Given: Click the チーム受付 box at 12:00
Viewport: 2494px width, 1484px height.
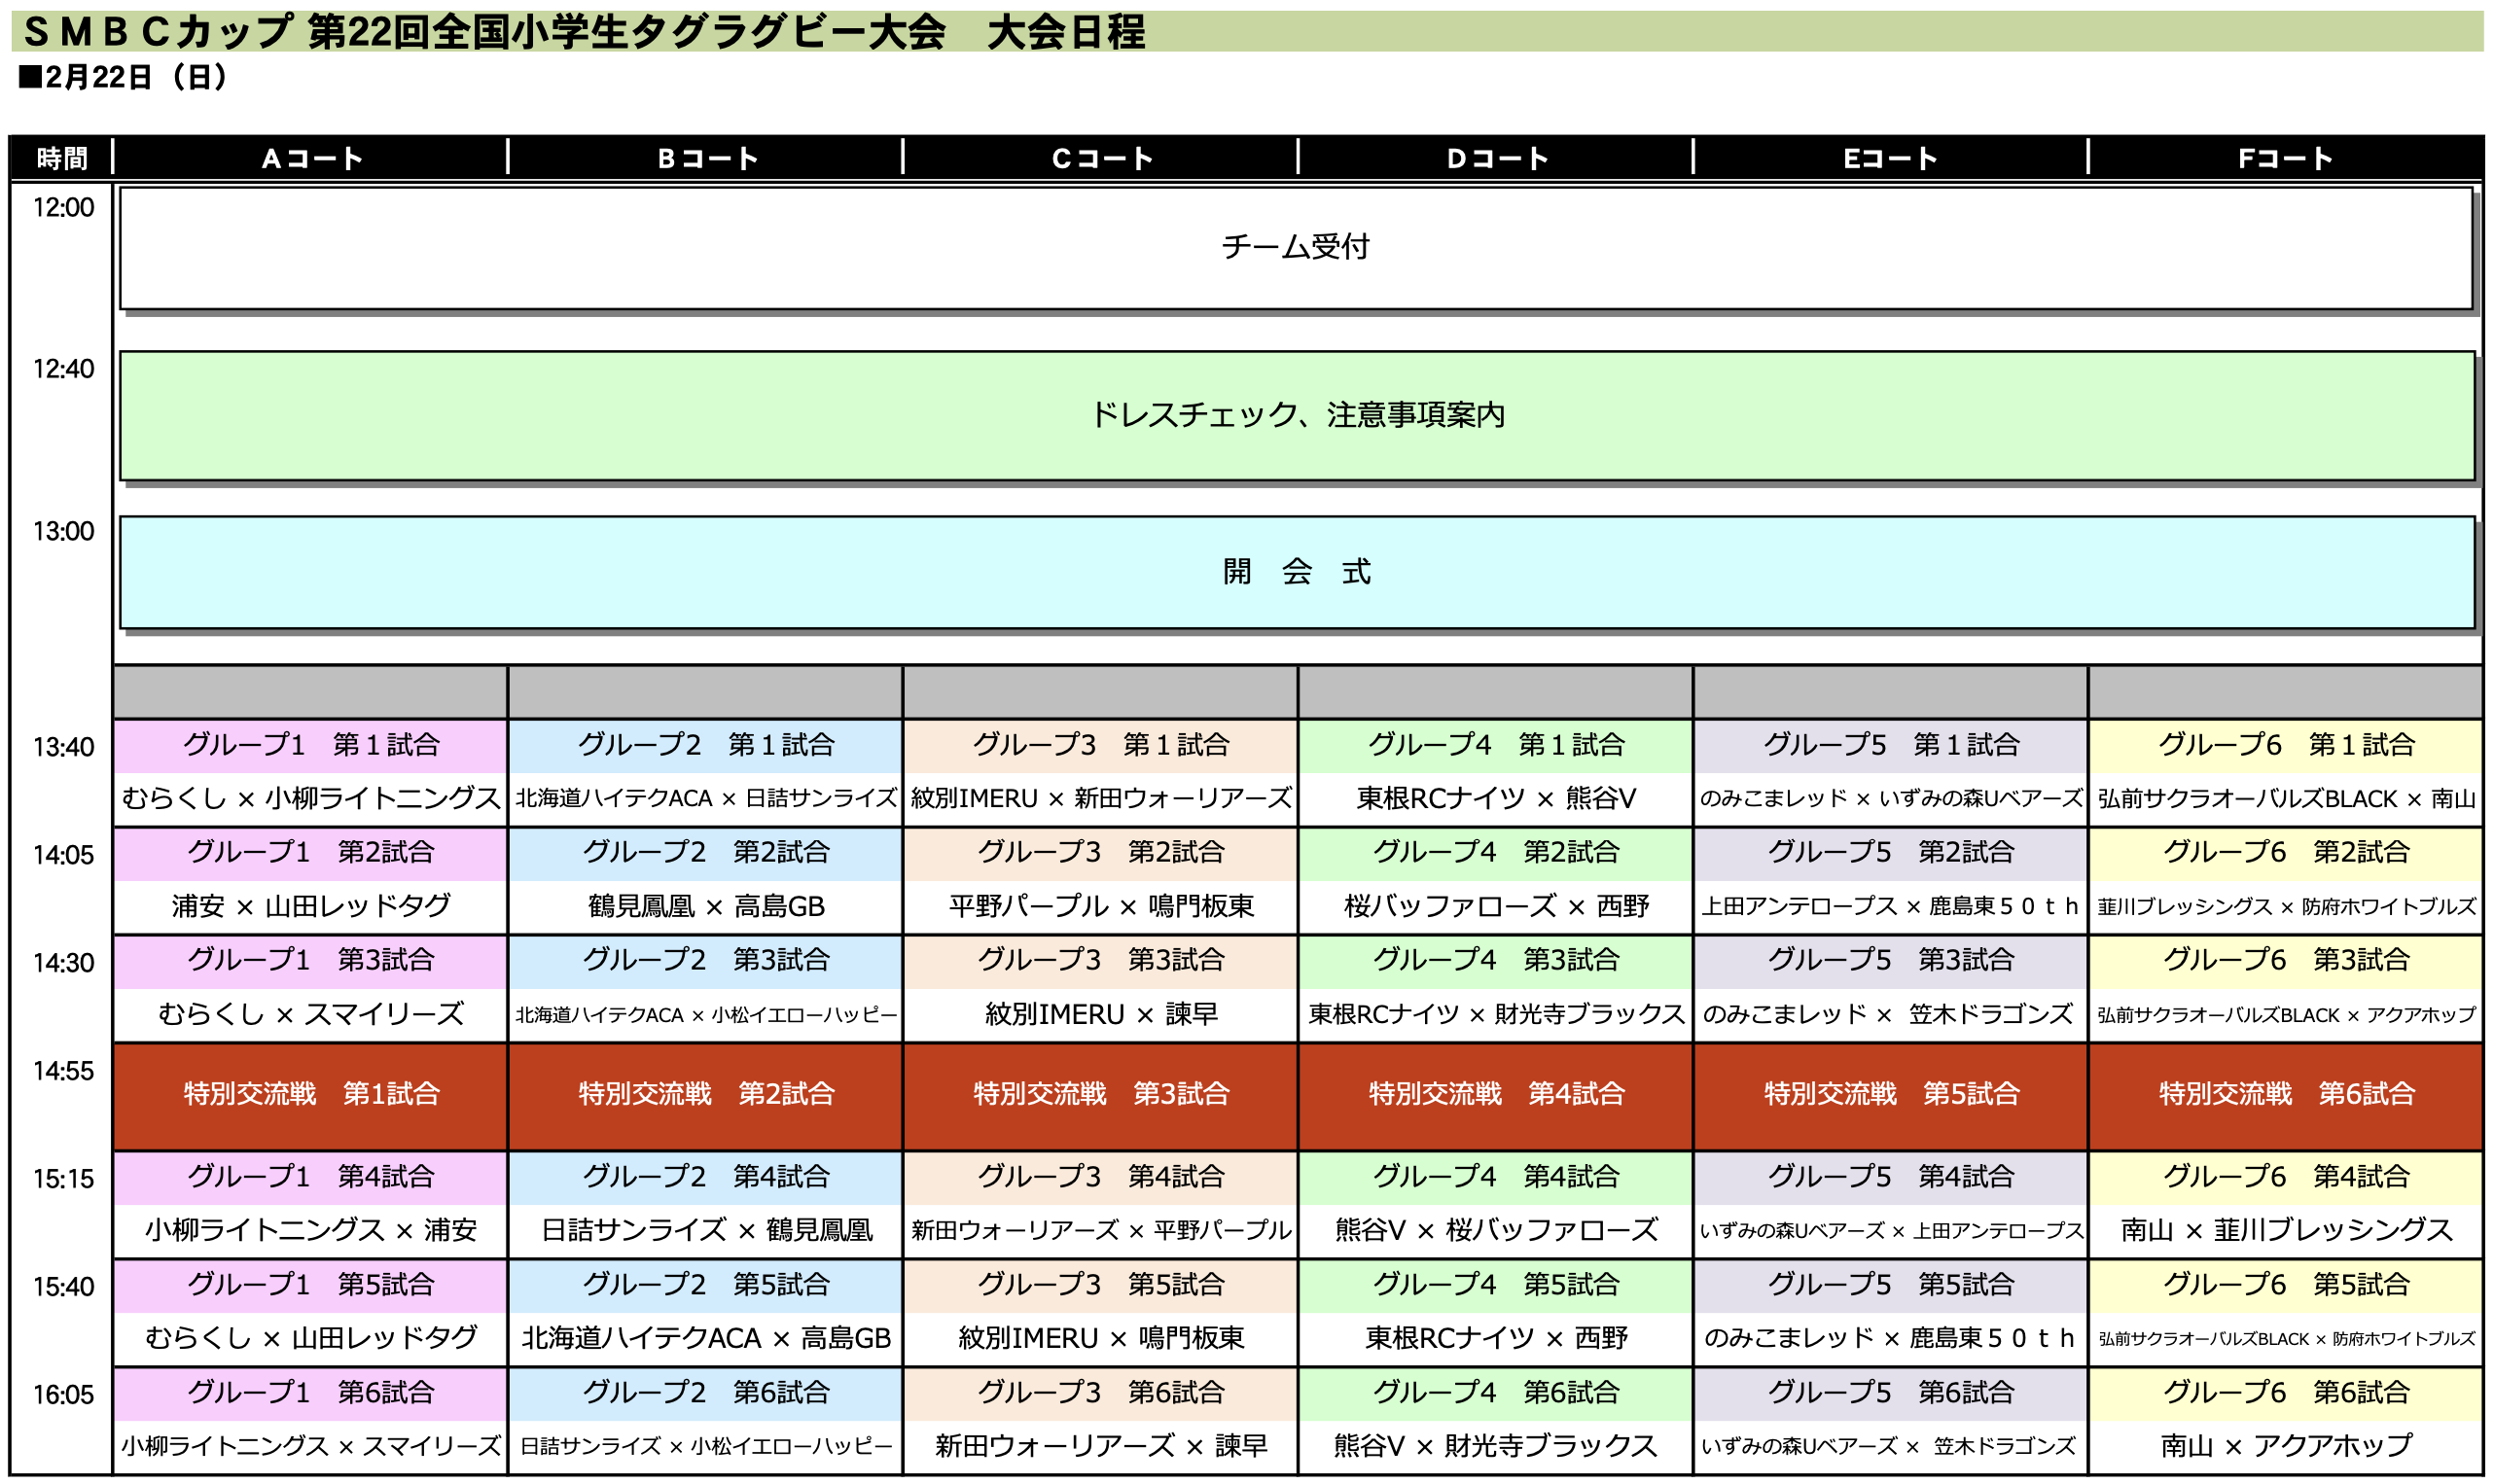Looking at the screenshot, I should [x=1295, y=247].
